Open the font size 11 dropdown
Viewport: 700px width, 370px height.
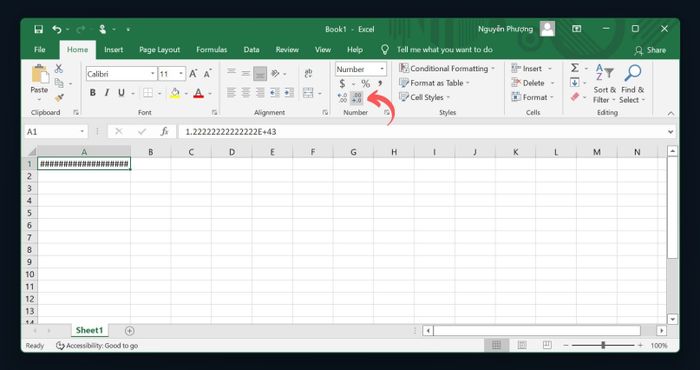[181, 74]
